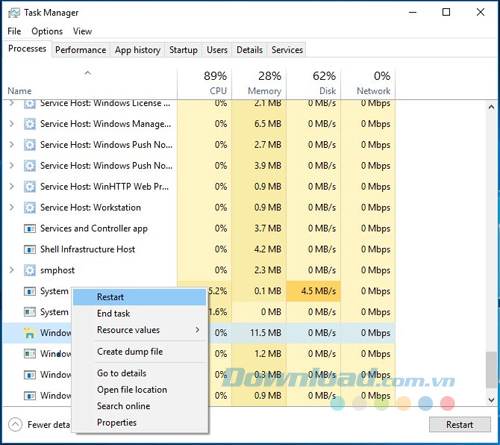Open the Resource values submenu arrow
The image size is (500, 445).
click(198, 330)
